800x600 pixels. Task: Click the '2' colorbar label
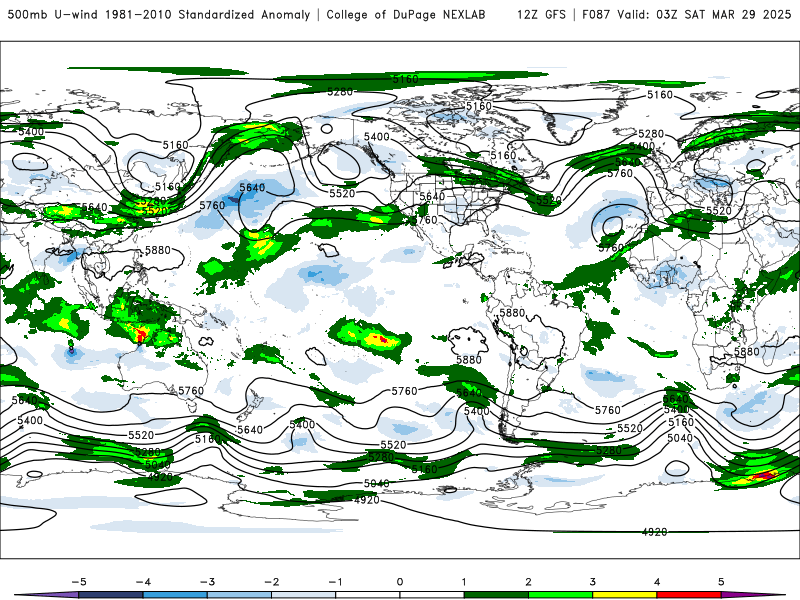(x=528, y=582)
